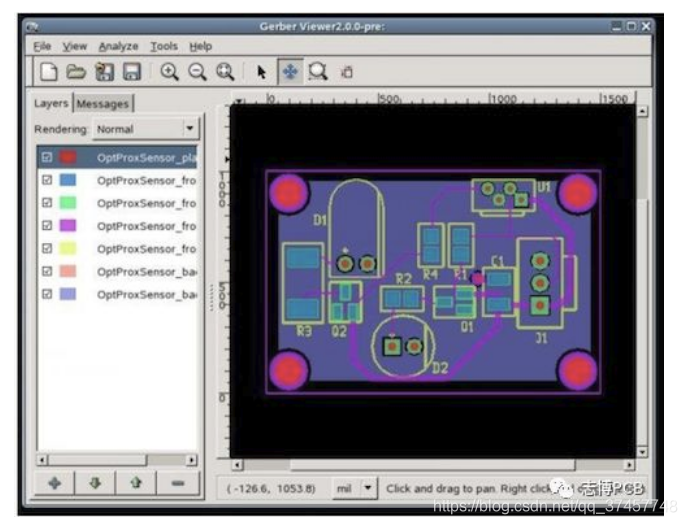Open a file with the folder icon
The width and height of the screenshot is (687, 525).
pos(76,71)
